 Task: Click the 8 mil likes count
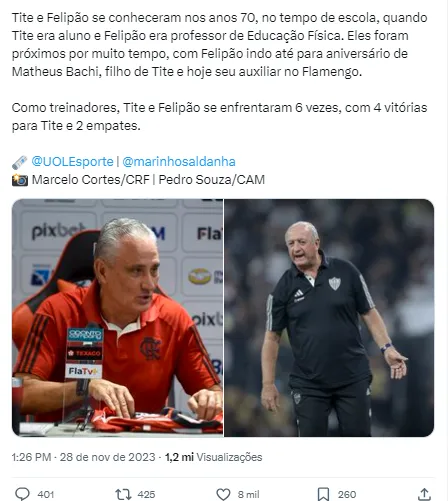click(x=248, y=494)
